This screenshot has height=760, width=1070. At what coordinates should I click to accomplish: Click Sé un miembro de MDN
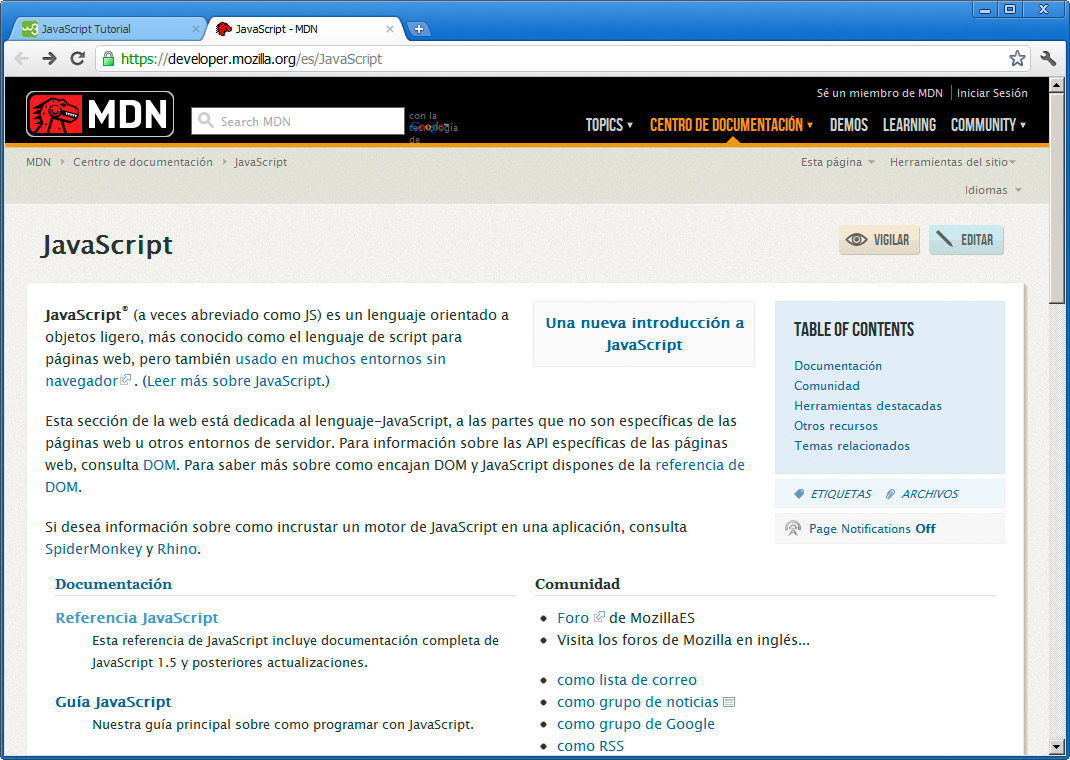[x=880, y=93]
